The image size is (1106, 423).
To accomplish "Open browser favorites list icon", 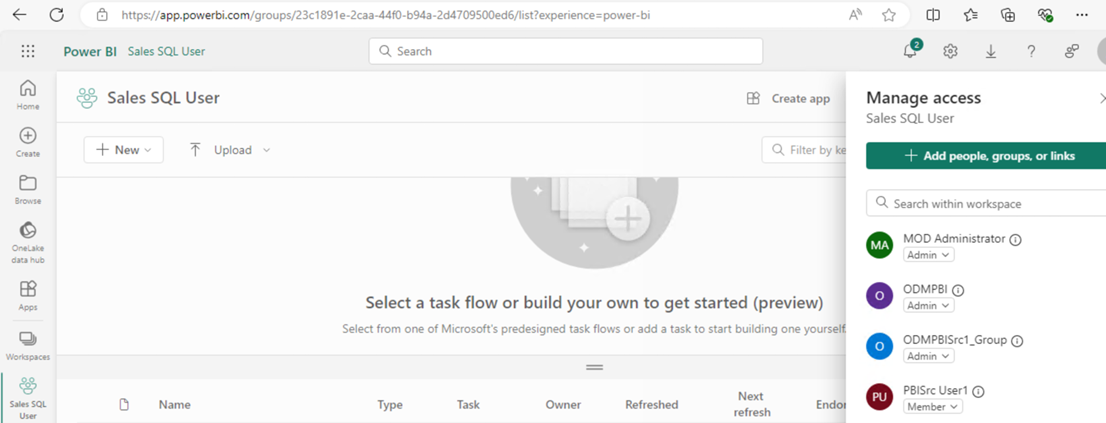I will click(971, 15).
